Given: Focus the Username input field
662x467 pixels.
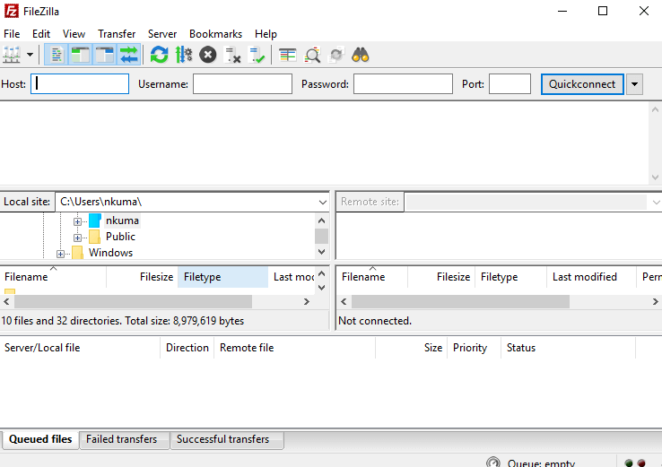Looking at the screenshot, I should pyautogui.click(x=242, y=84).
